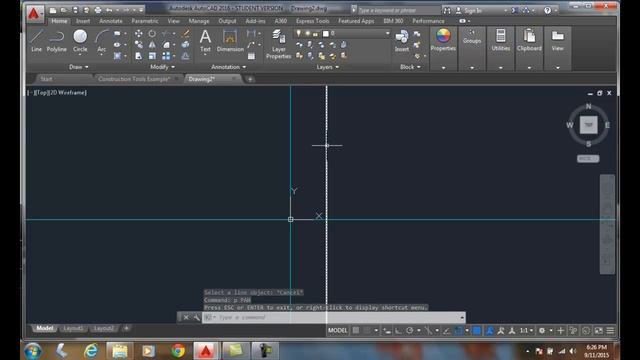This screenshot has width=640, height=360.
Task: Click the Rectangular Array tool icon
Action: pos(166,56)
